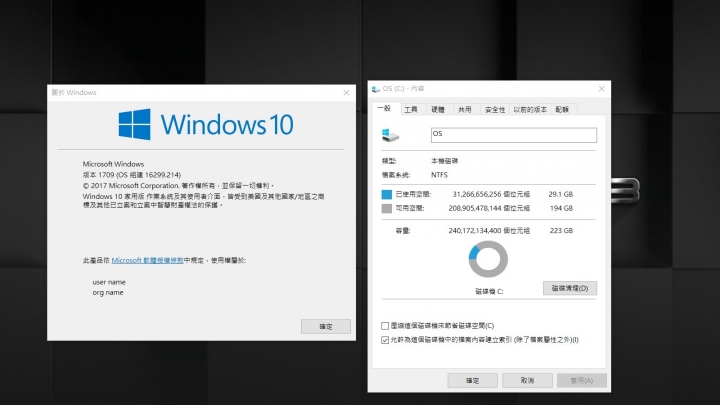Screen dimensions: 720x405
Task: Click the drive icon in properties title bar
Action: (376, 89)
